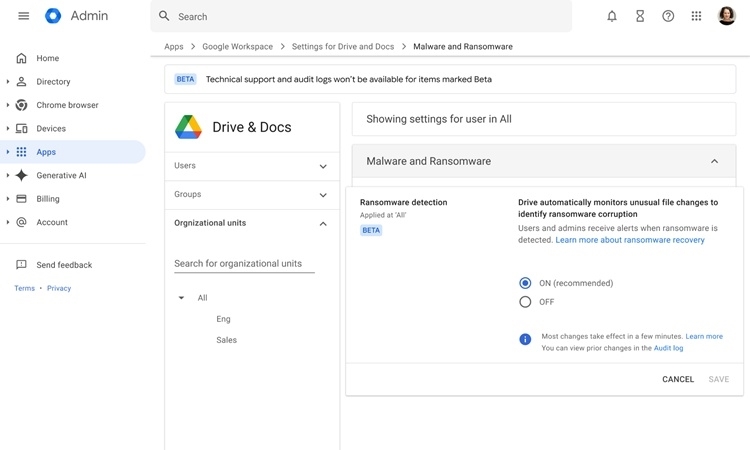Click the CANCEL button
This screenshot has height=450, width=750.
tap(677, 379)
